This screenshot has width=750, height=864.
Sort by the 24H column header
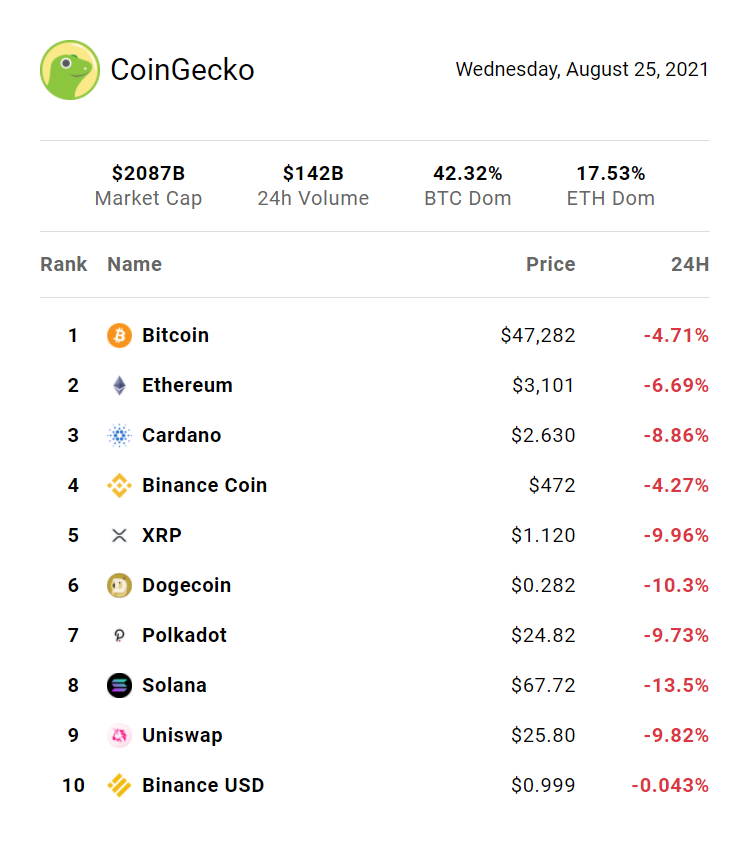(x=690, y=265)
